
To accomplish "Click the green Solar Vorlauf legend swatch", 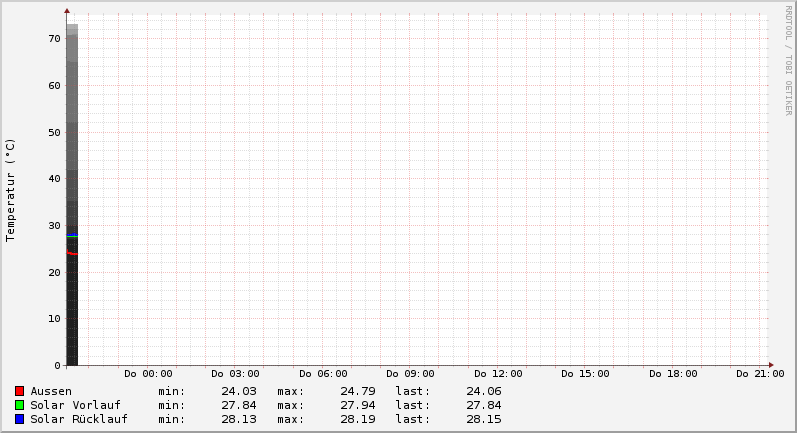I will (x=19, y=406).
